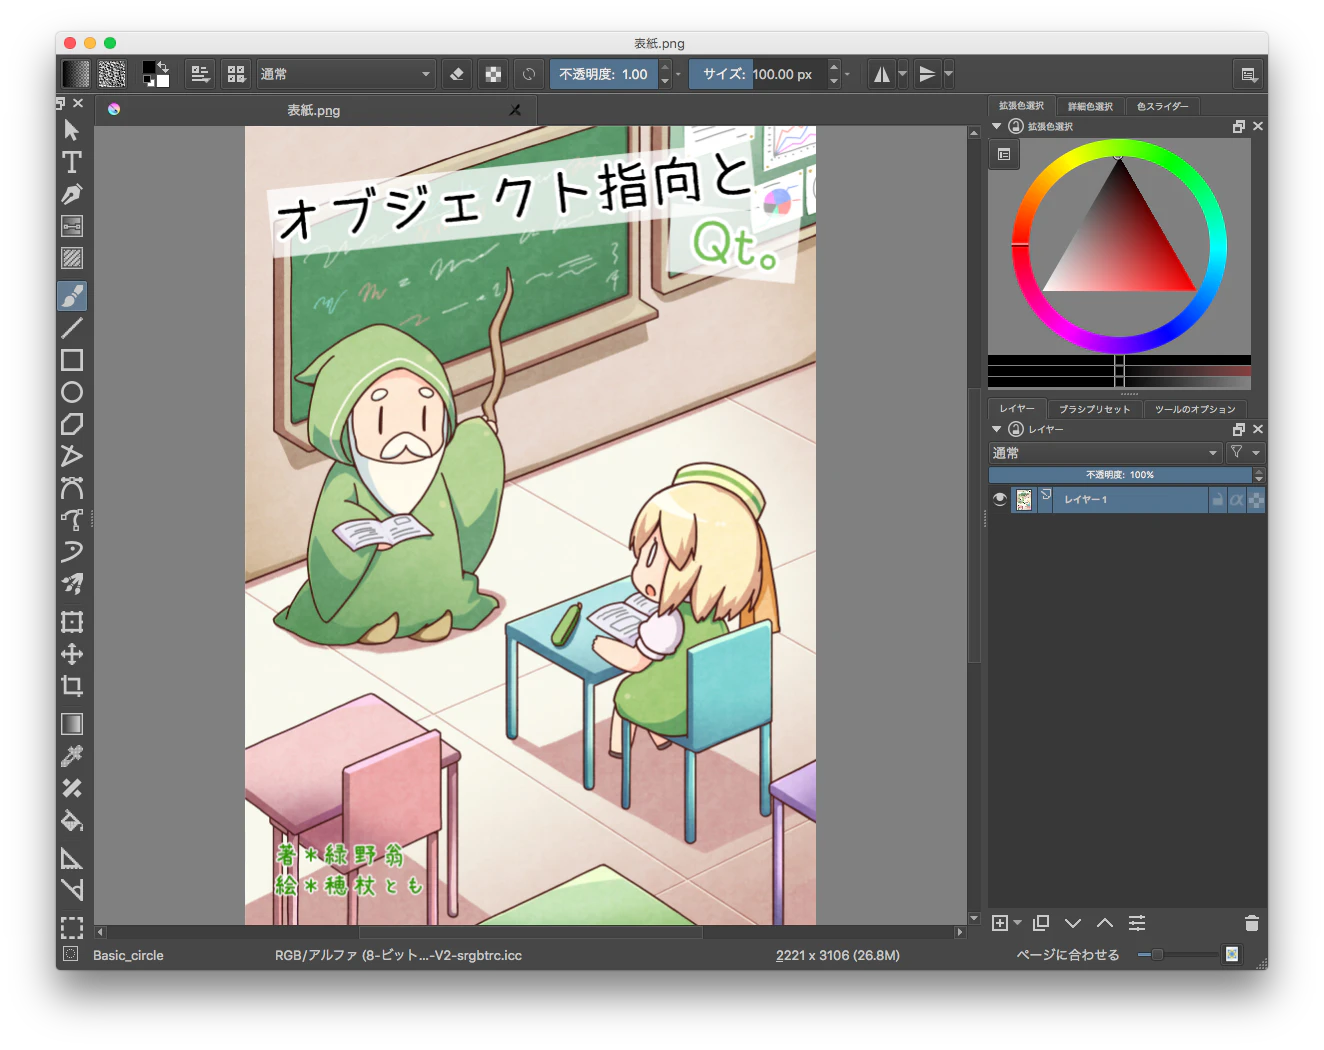Open the layer blend mode 通常 dropdown

coord(1105,453)
